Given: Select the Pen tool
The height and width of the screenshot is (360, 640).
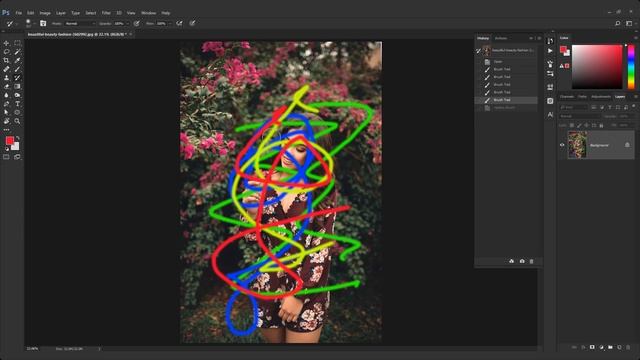Looking at the screenshot, I should click(x=6, y=104).
